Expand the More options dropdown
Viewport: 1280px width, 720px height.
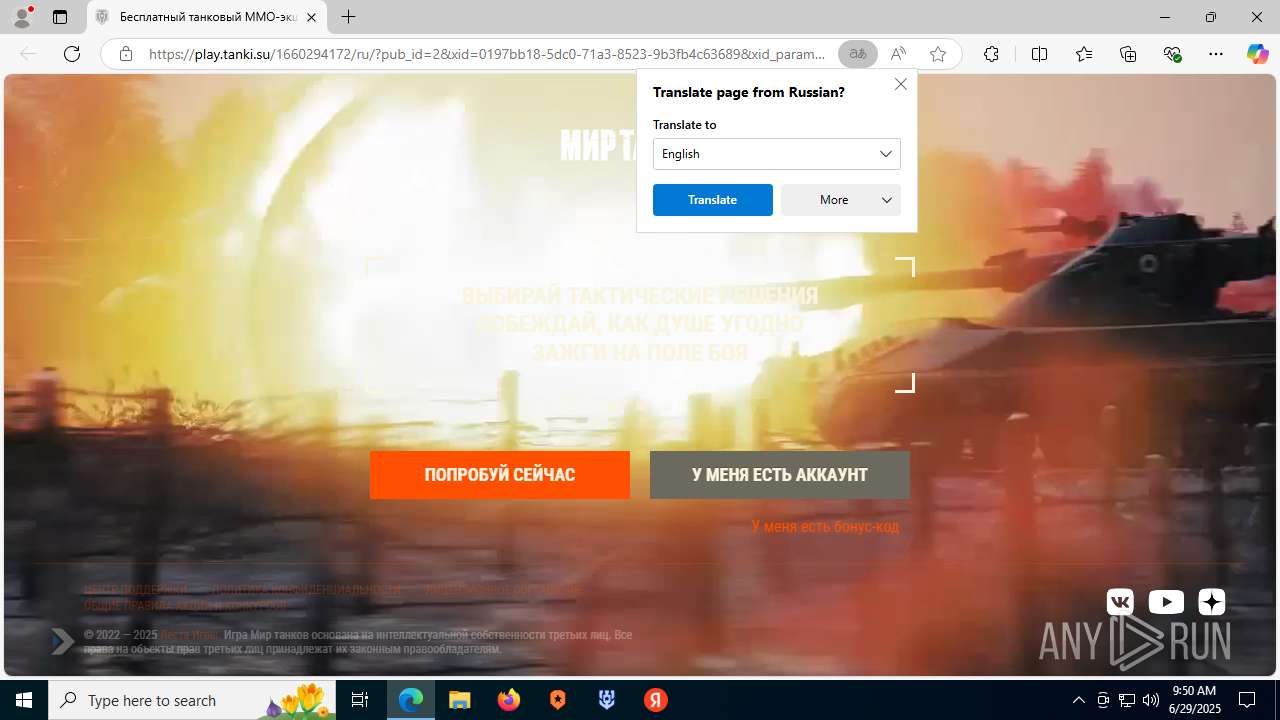click(841, 200)
